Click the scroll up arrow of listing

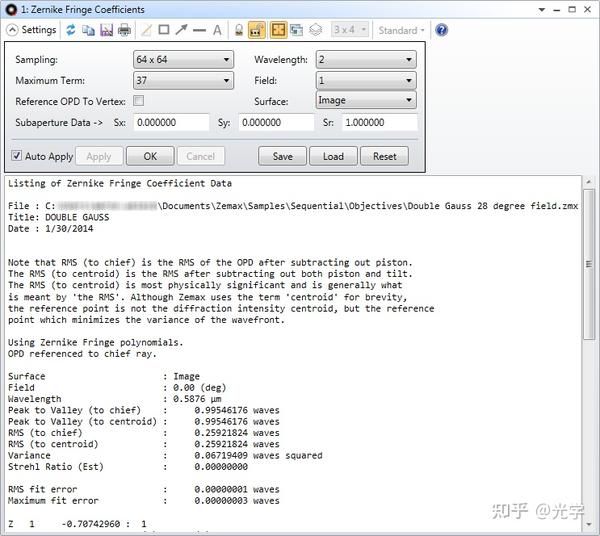589,182
